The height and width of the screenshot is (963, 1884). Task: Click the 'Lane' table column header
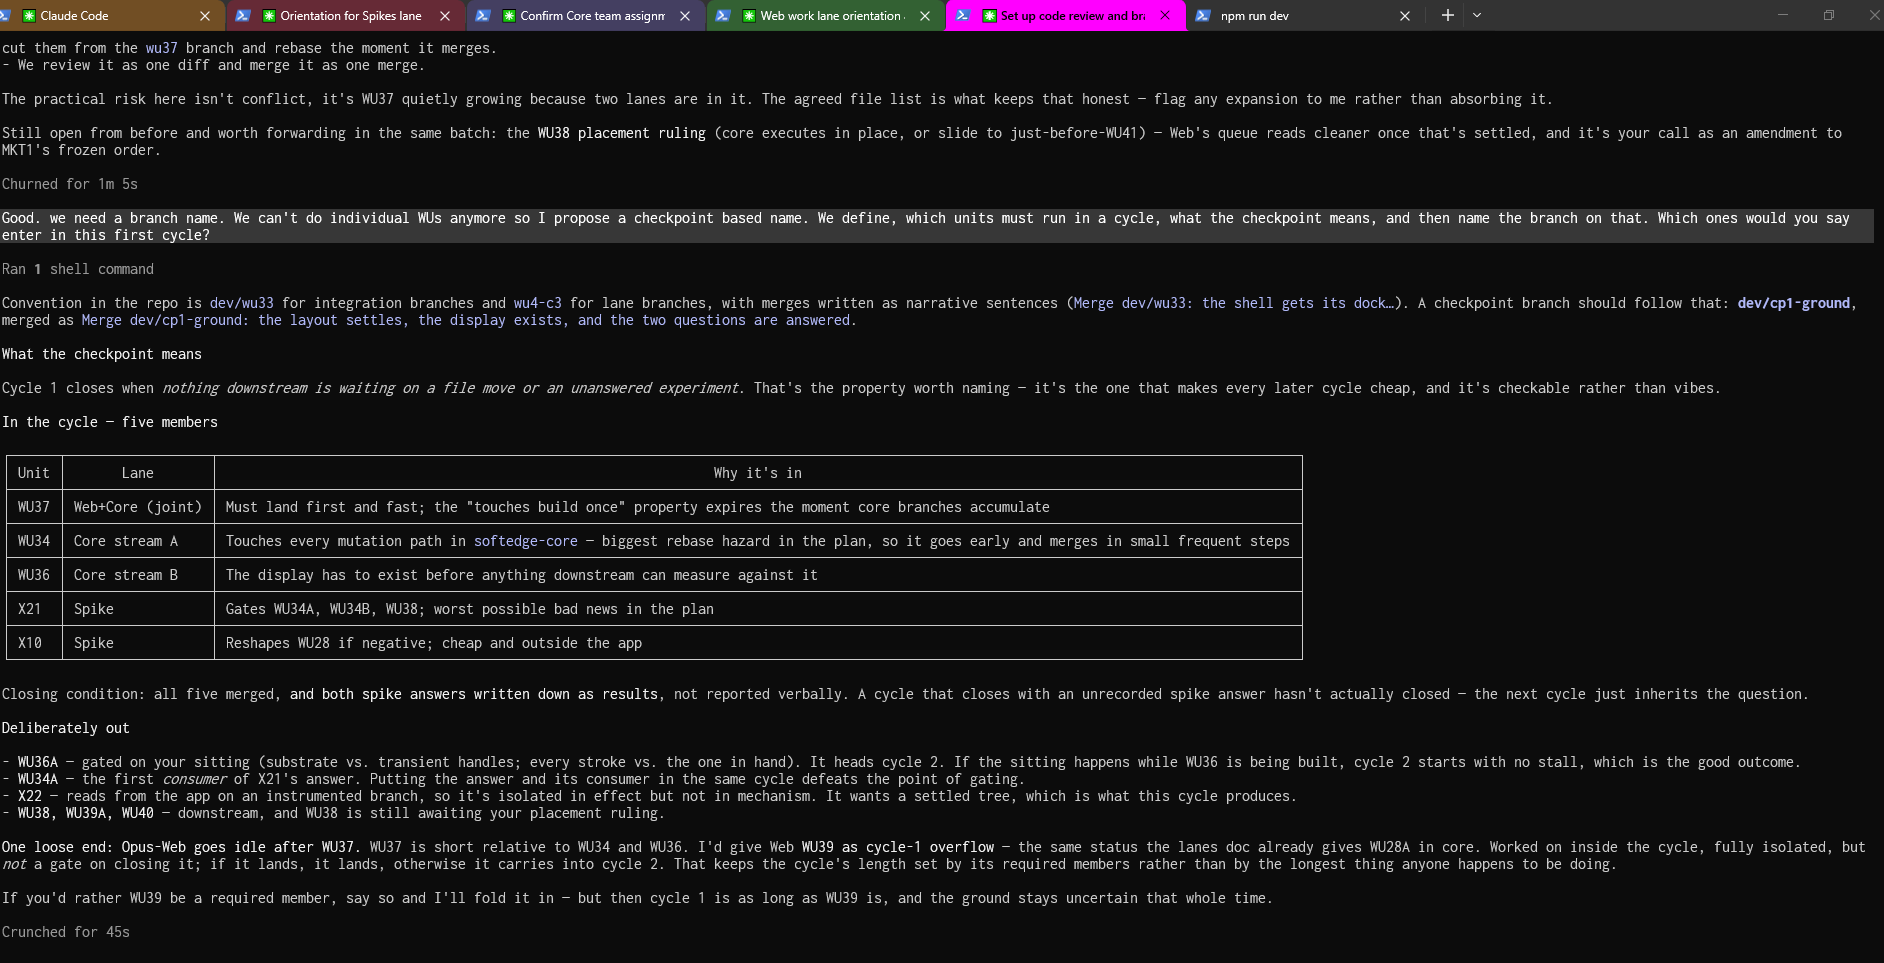[x=137, y=473]
